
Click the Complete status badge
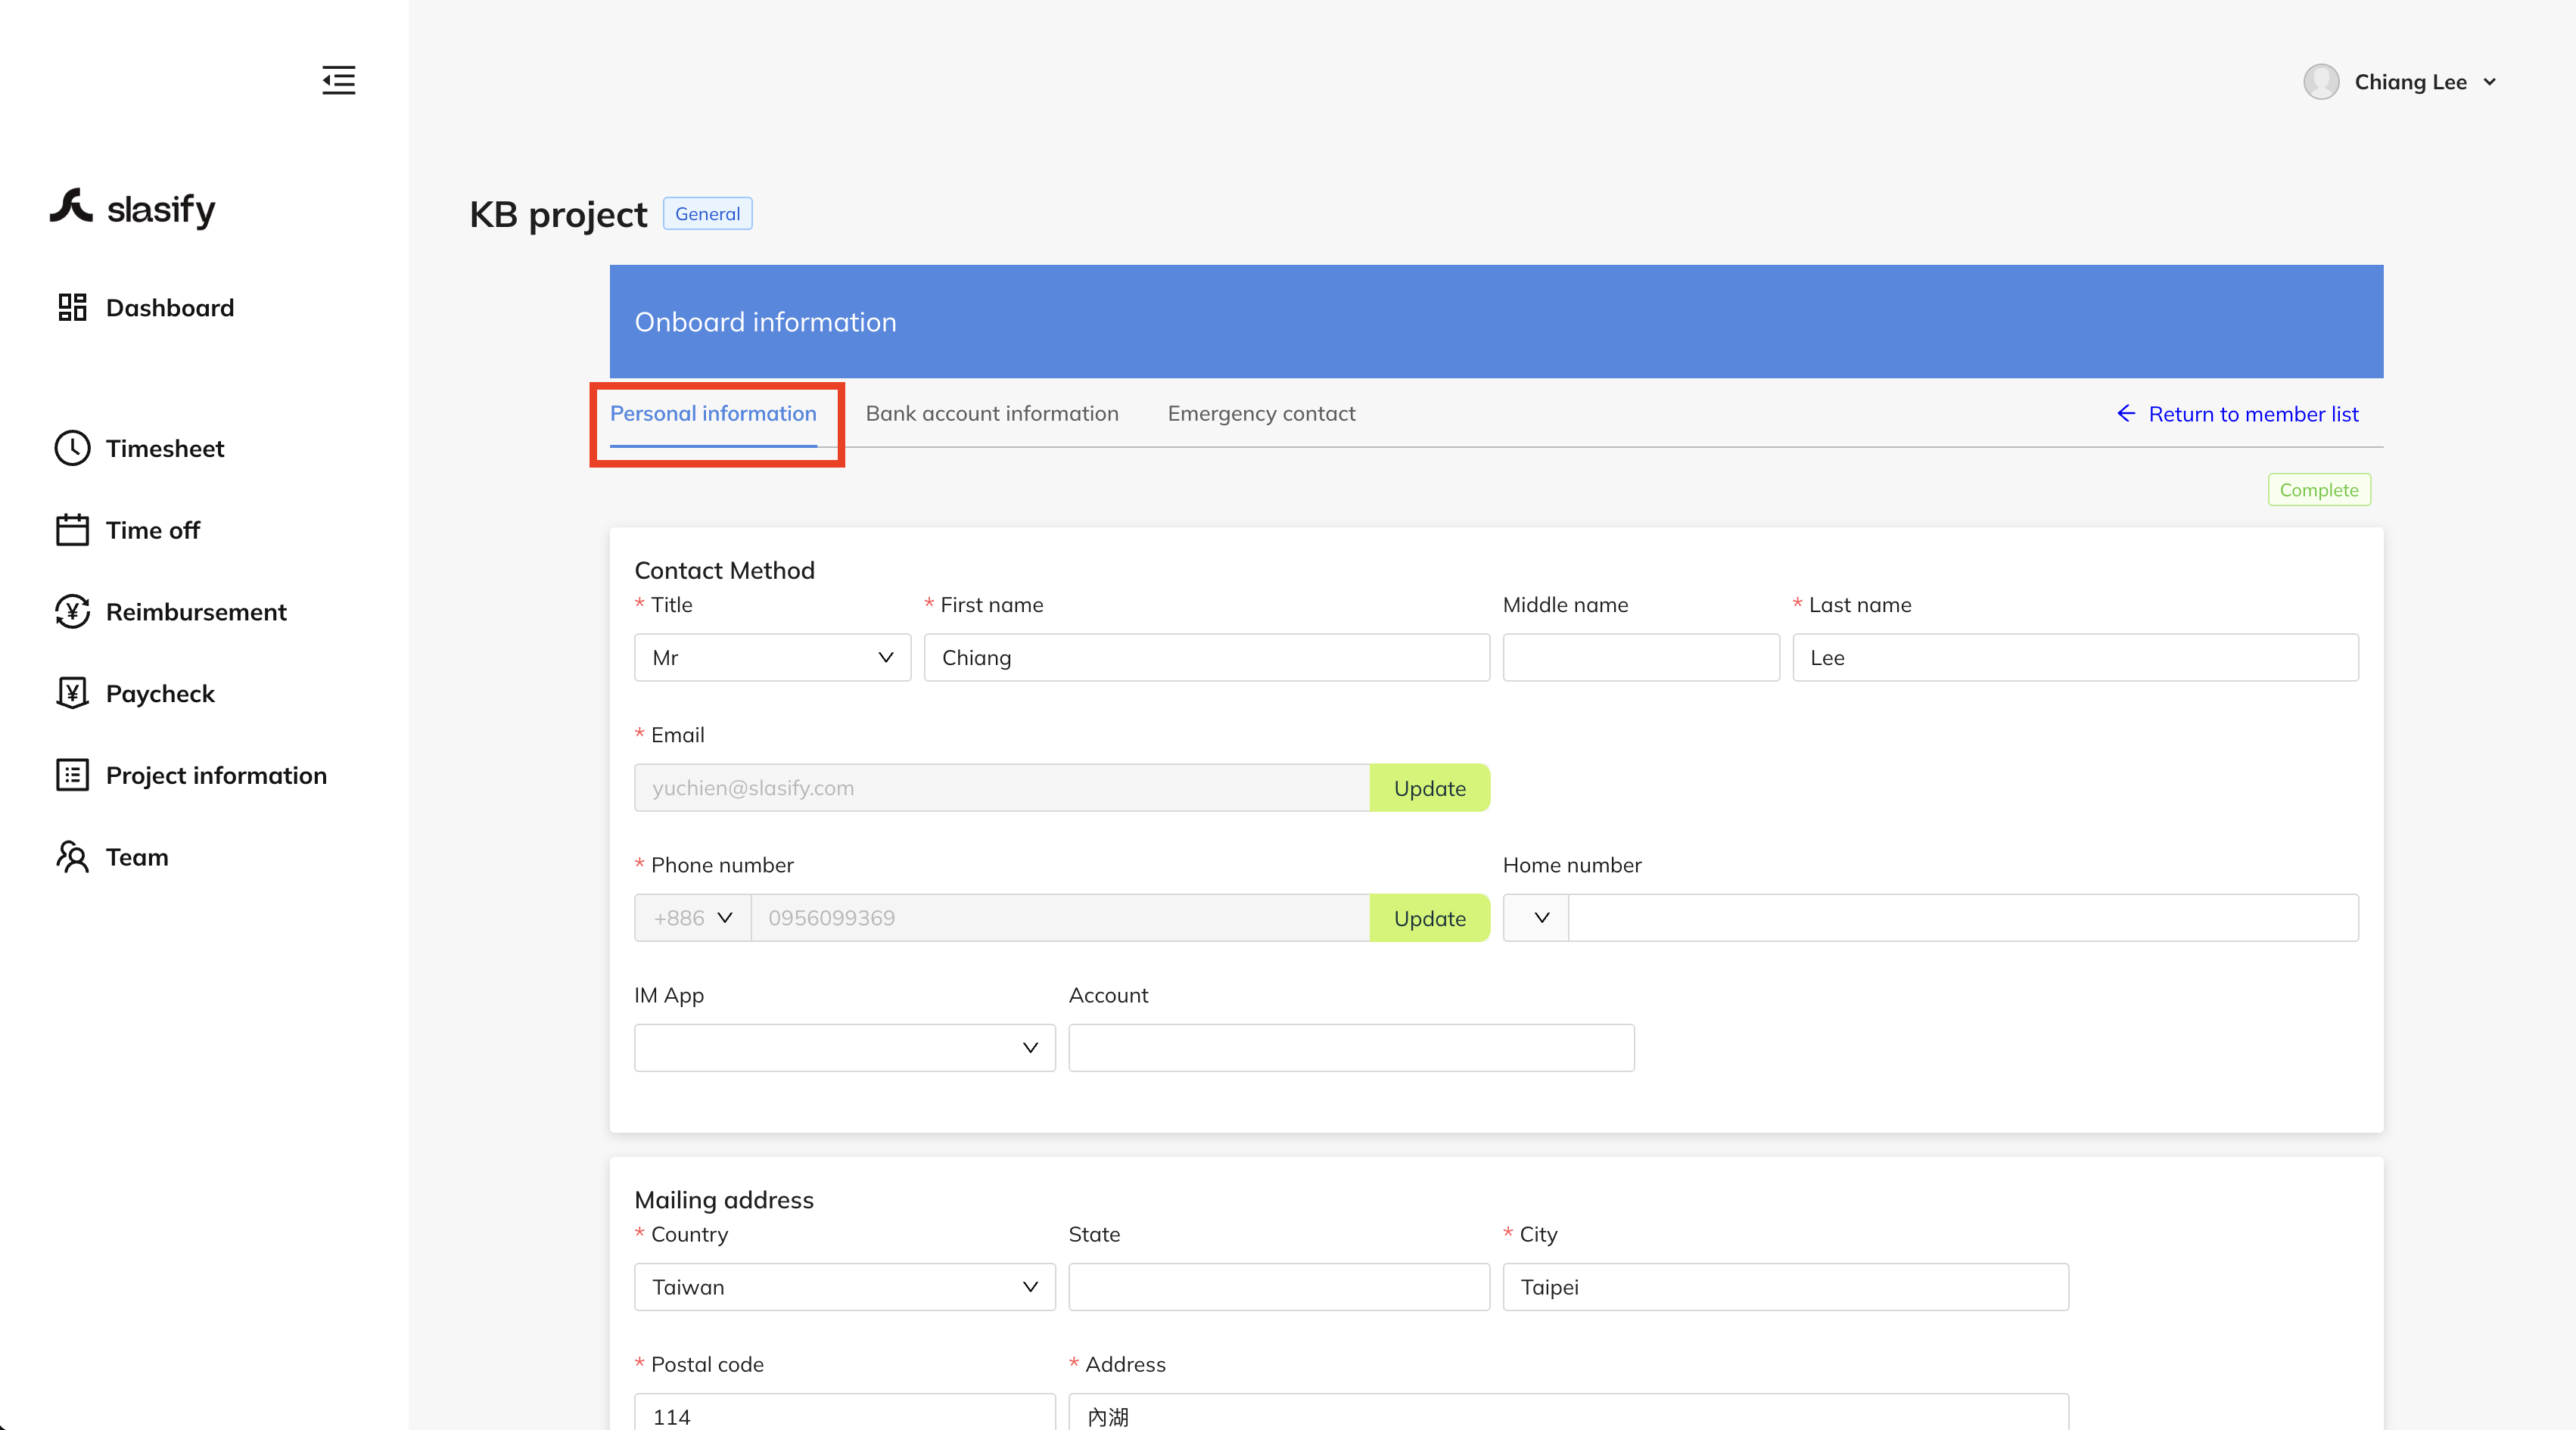[2318, 490]
